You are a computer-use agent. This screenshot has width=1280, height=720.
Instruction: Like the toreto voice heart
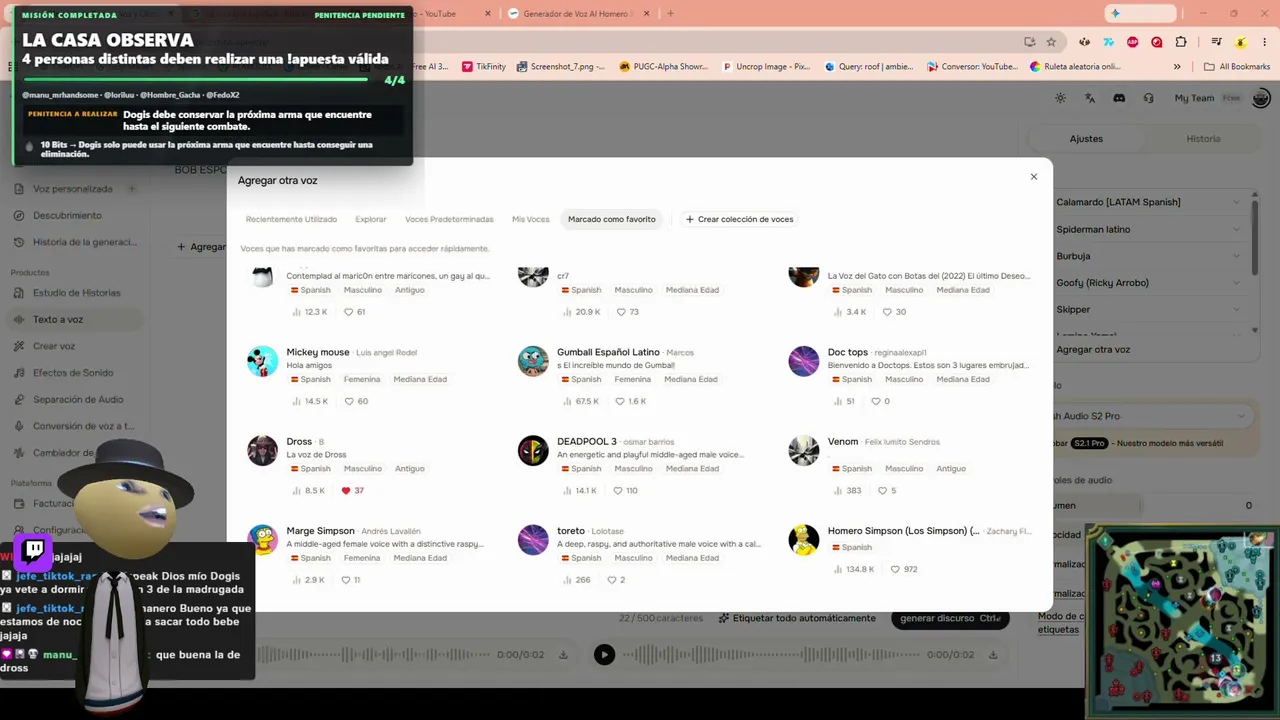[x=611, y=580]
